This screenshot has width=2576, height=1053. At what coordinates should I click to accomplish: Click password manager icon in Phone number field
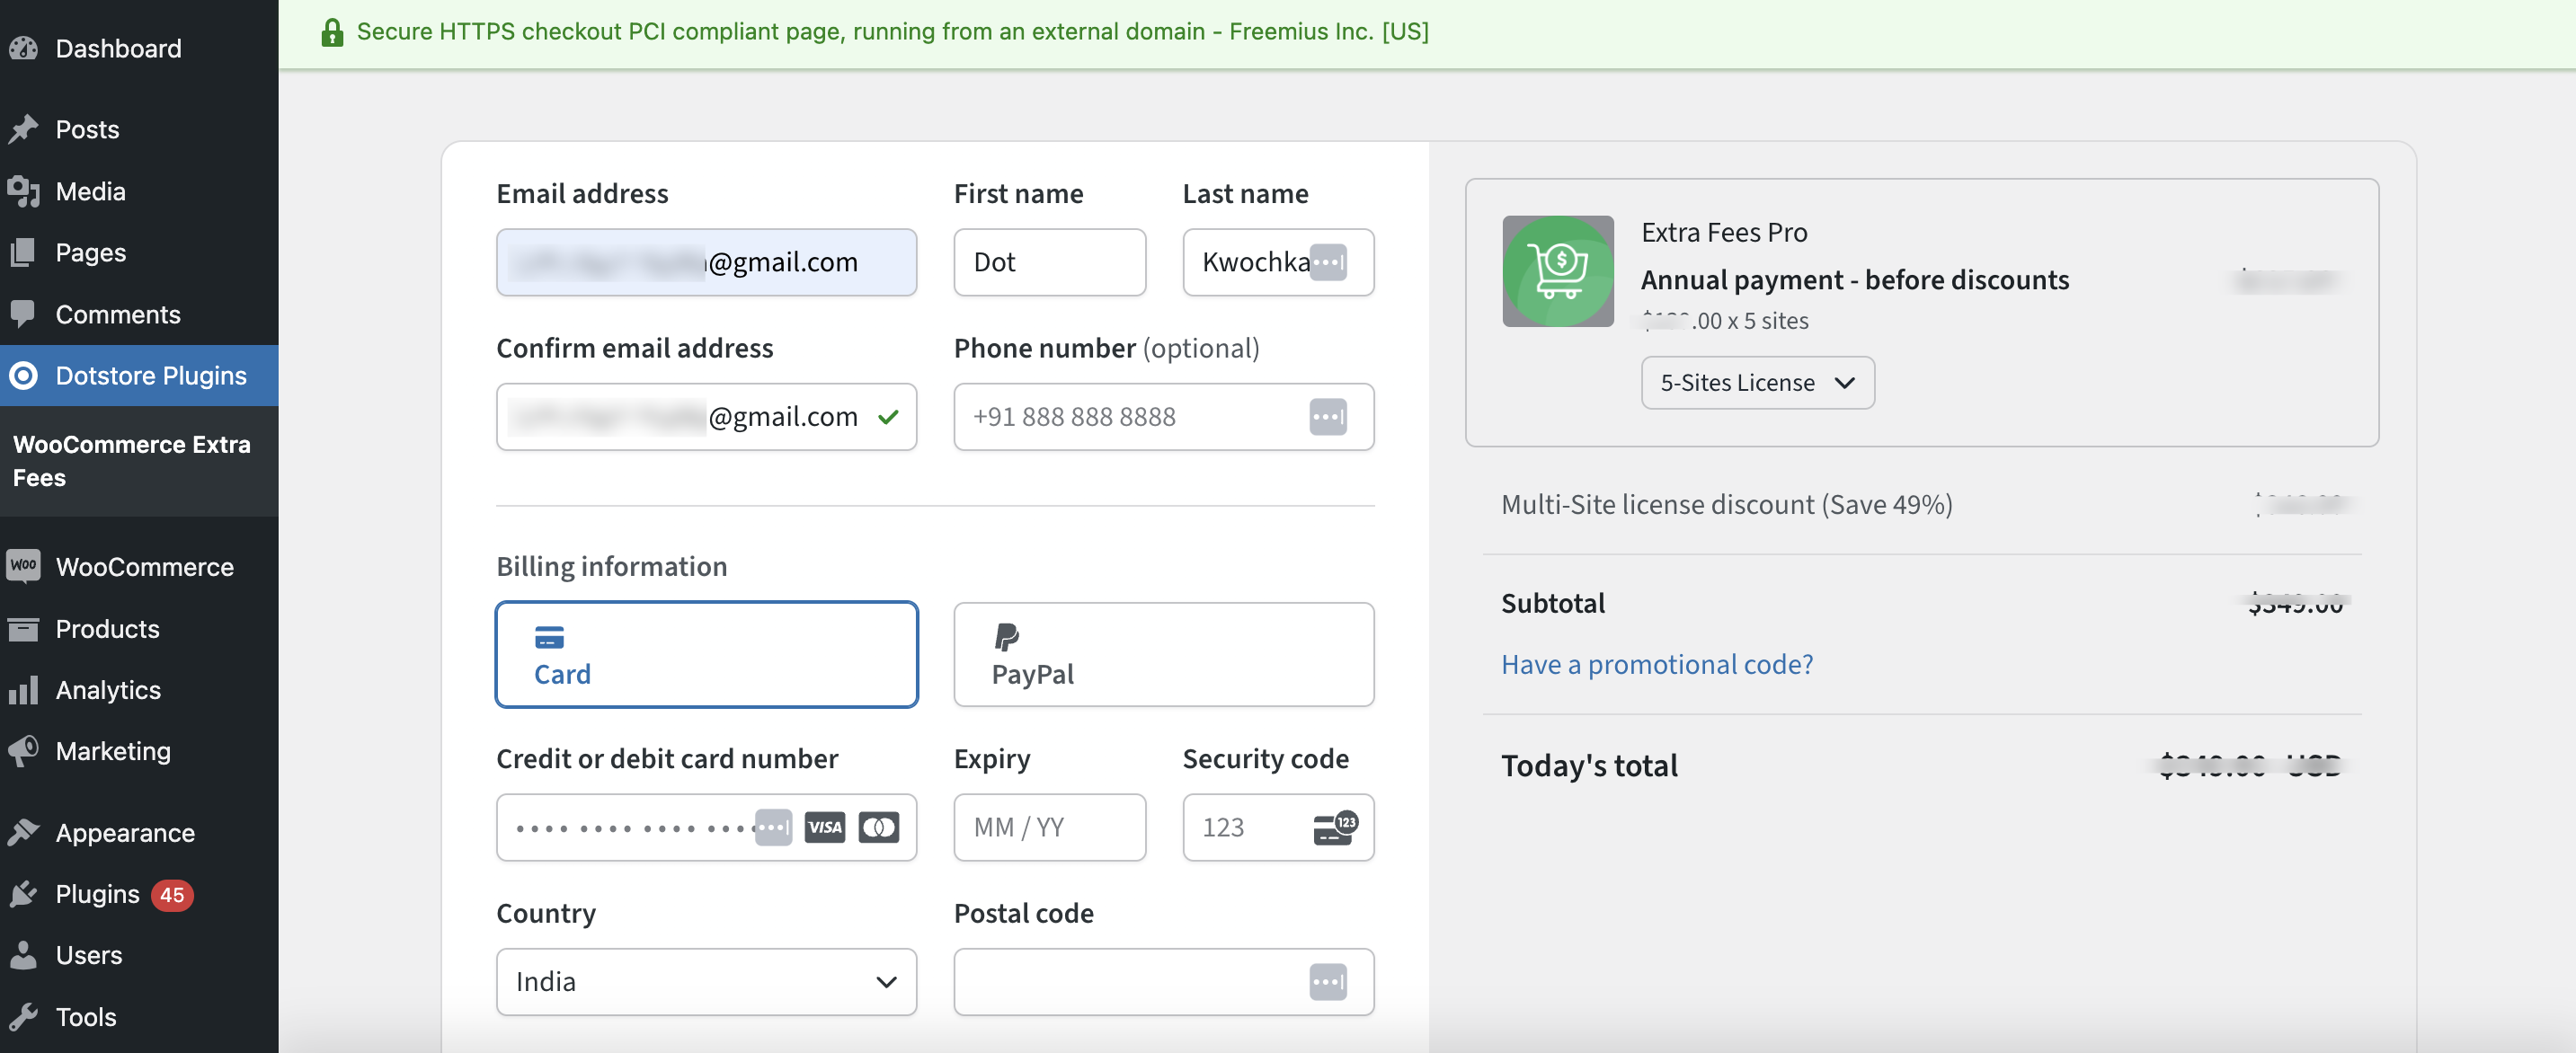1328,416
